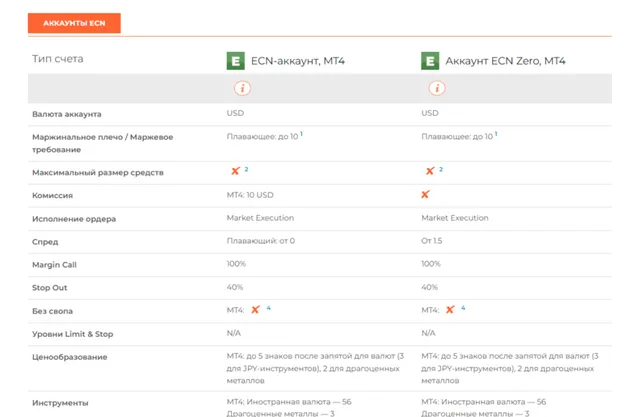Click Без свопа cross icon in ECN-аккаунт column
The height and width of the screenshot is (417, 643).
(256, 310)
